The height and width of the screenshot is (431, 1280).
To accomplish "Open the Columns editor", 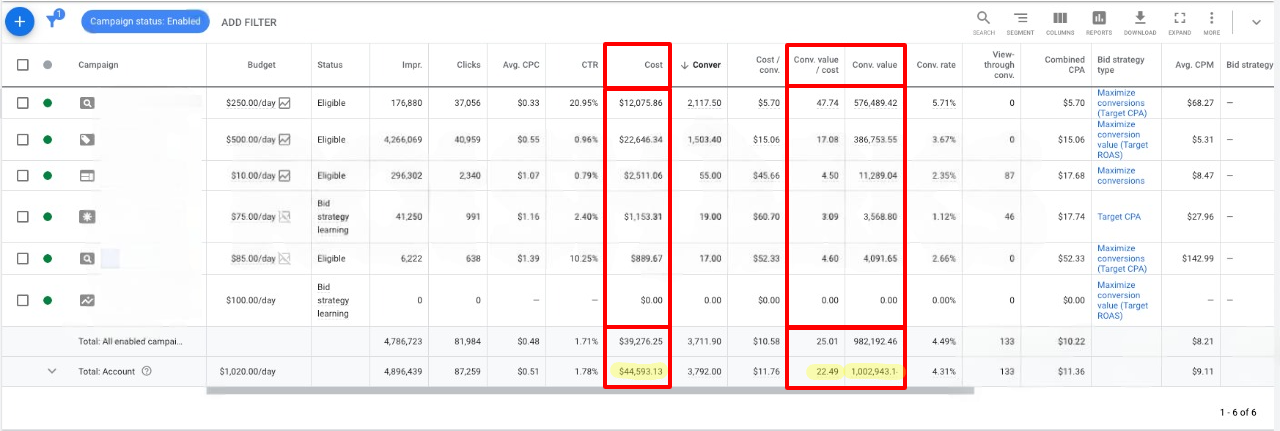I will click(1060, 18).
